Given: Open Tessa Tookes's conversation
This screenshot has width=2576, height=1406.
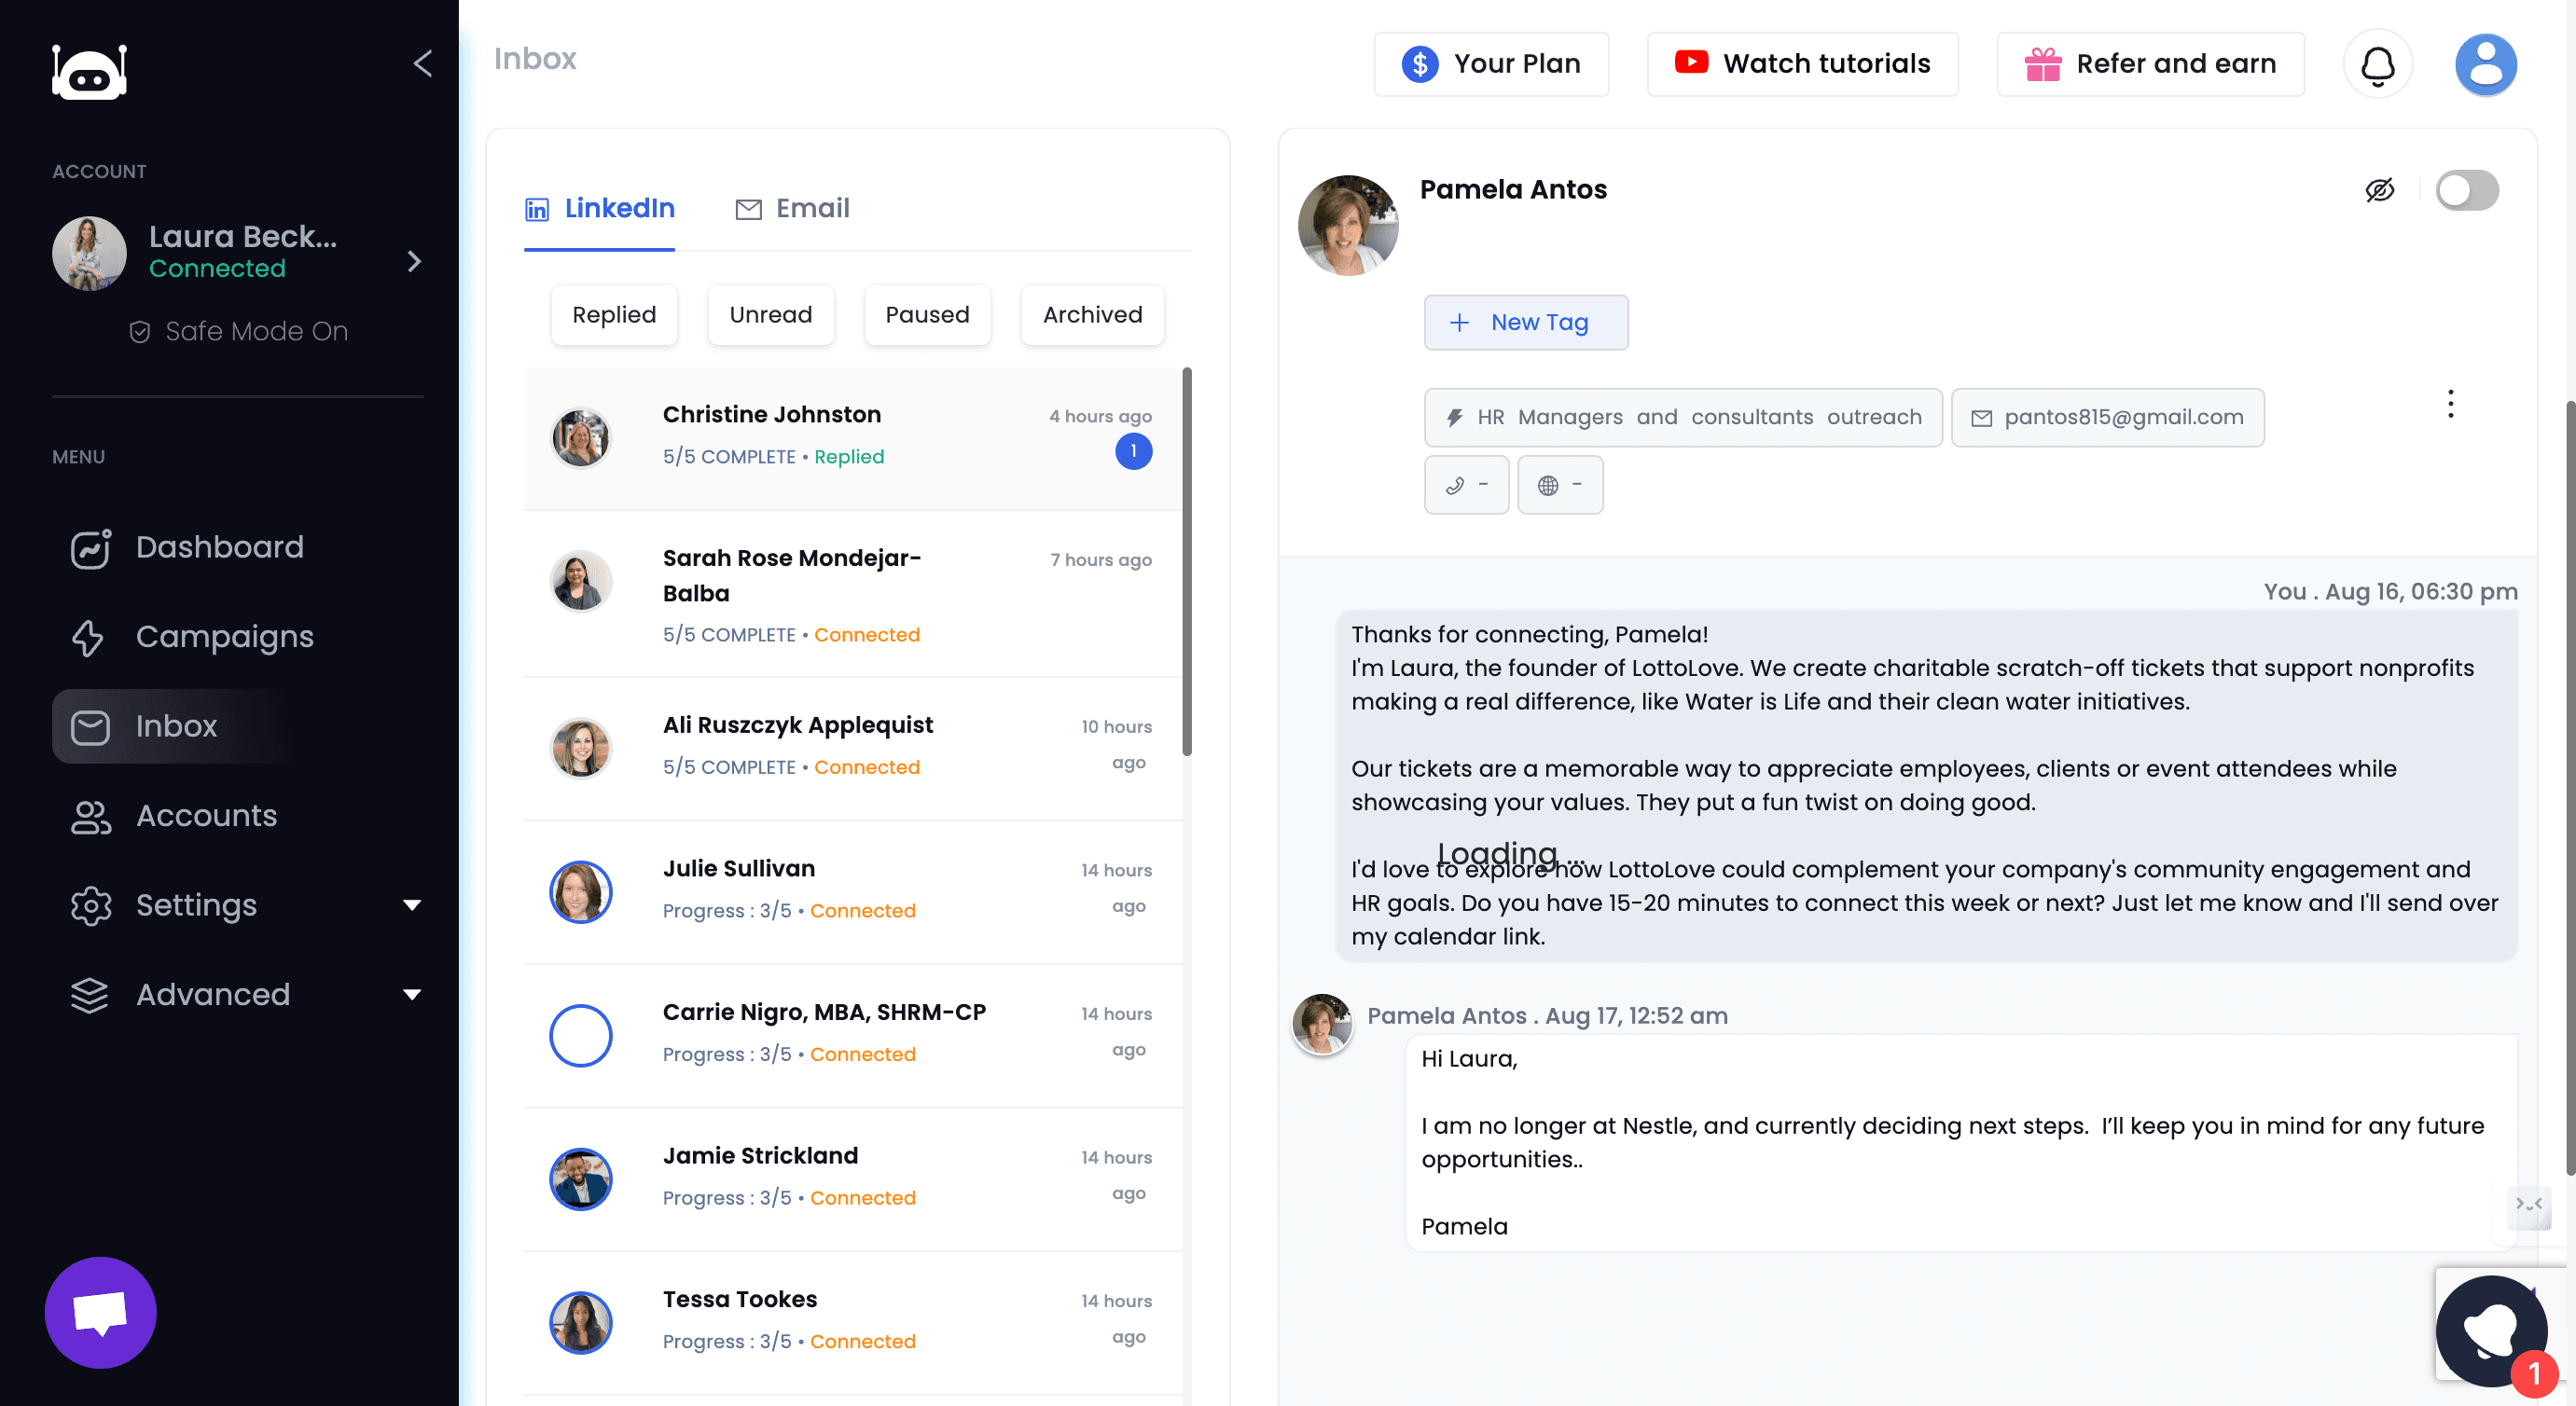Looking at the screenshot, I should click(853, 1323).
